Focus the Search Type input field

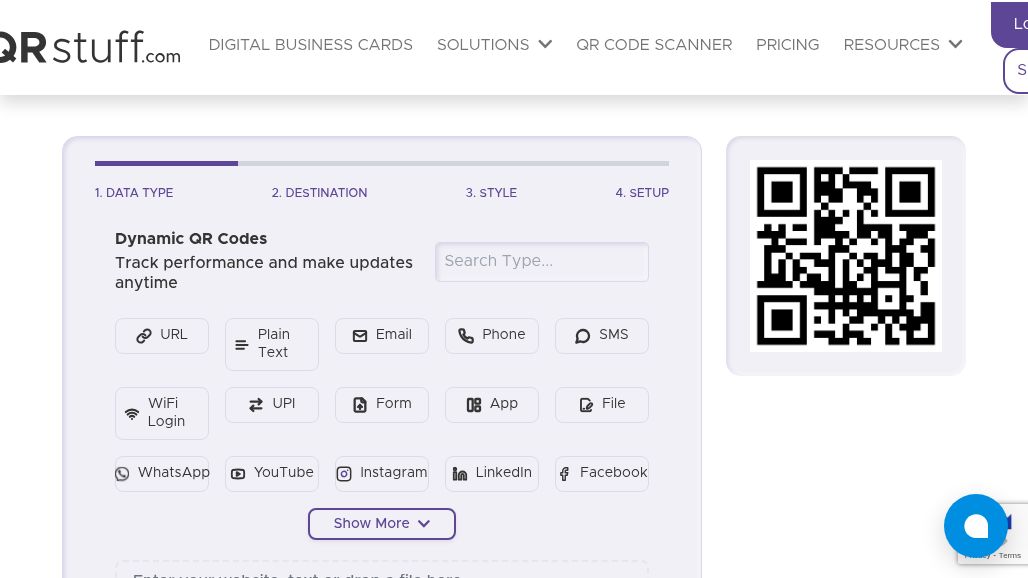click(542, 262)
